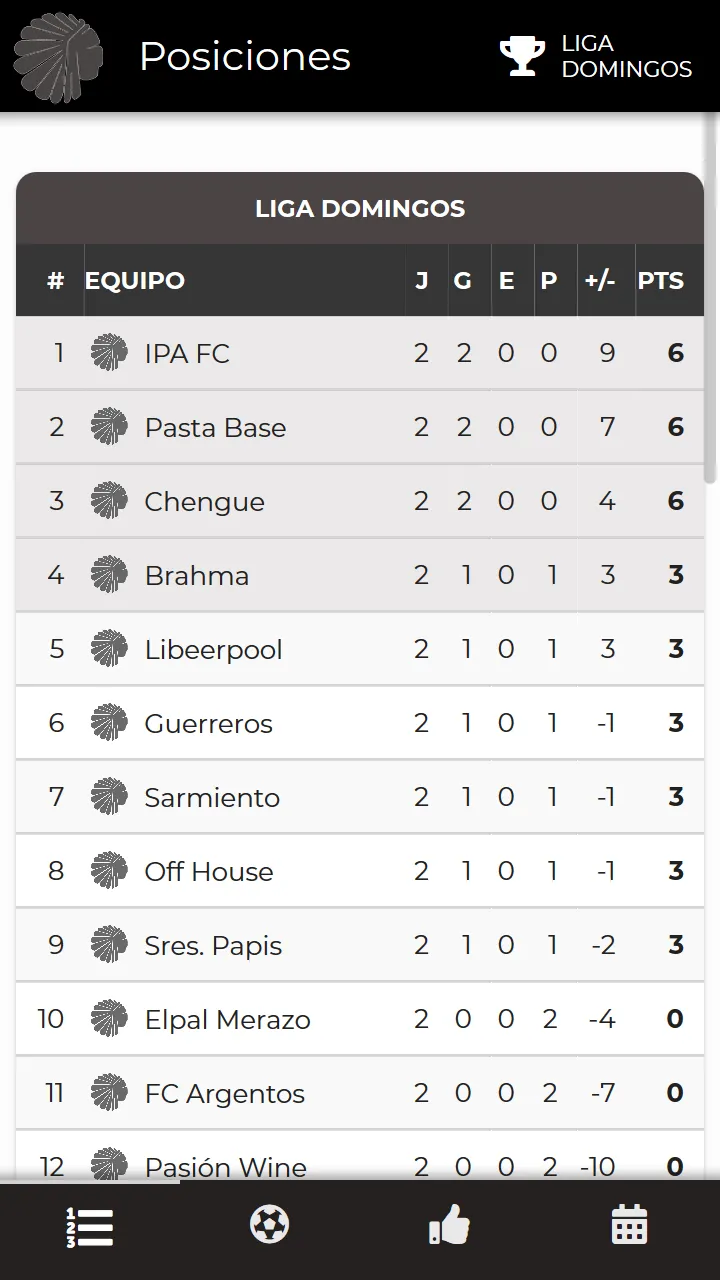Tap the Elpal Merazo team name
The height and width of the screenshot is (1280, 720).
[x=227, y=1019]
